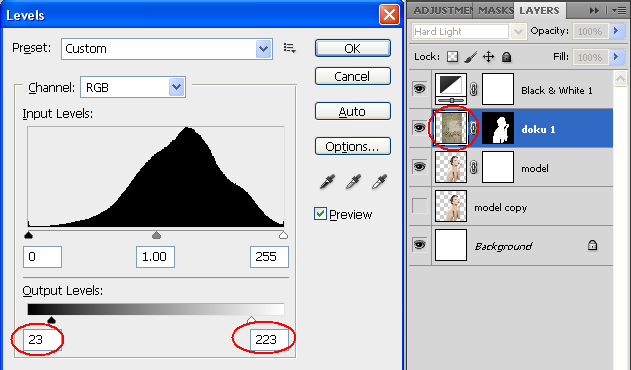This screenshot has width=631, height=370.
Task: Click the Opacity 100% field
Action: click(590, 31)
